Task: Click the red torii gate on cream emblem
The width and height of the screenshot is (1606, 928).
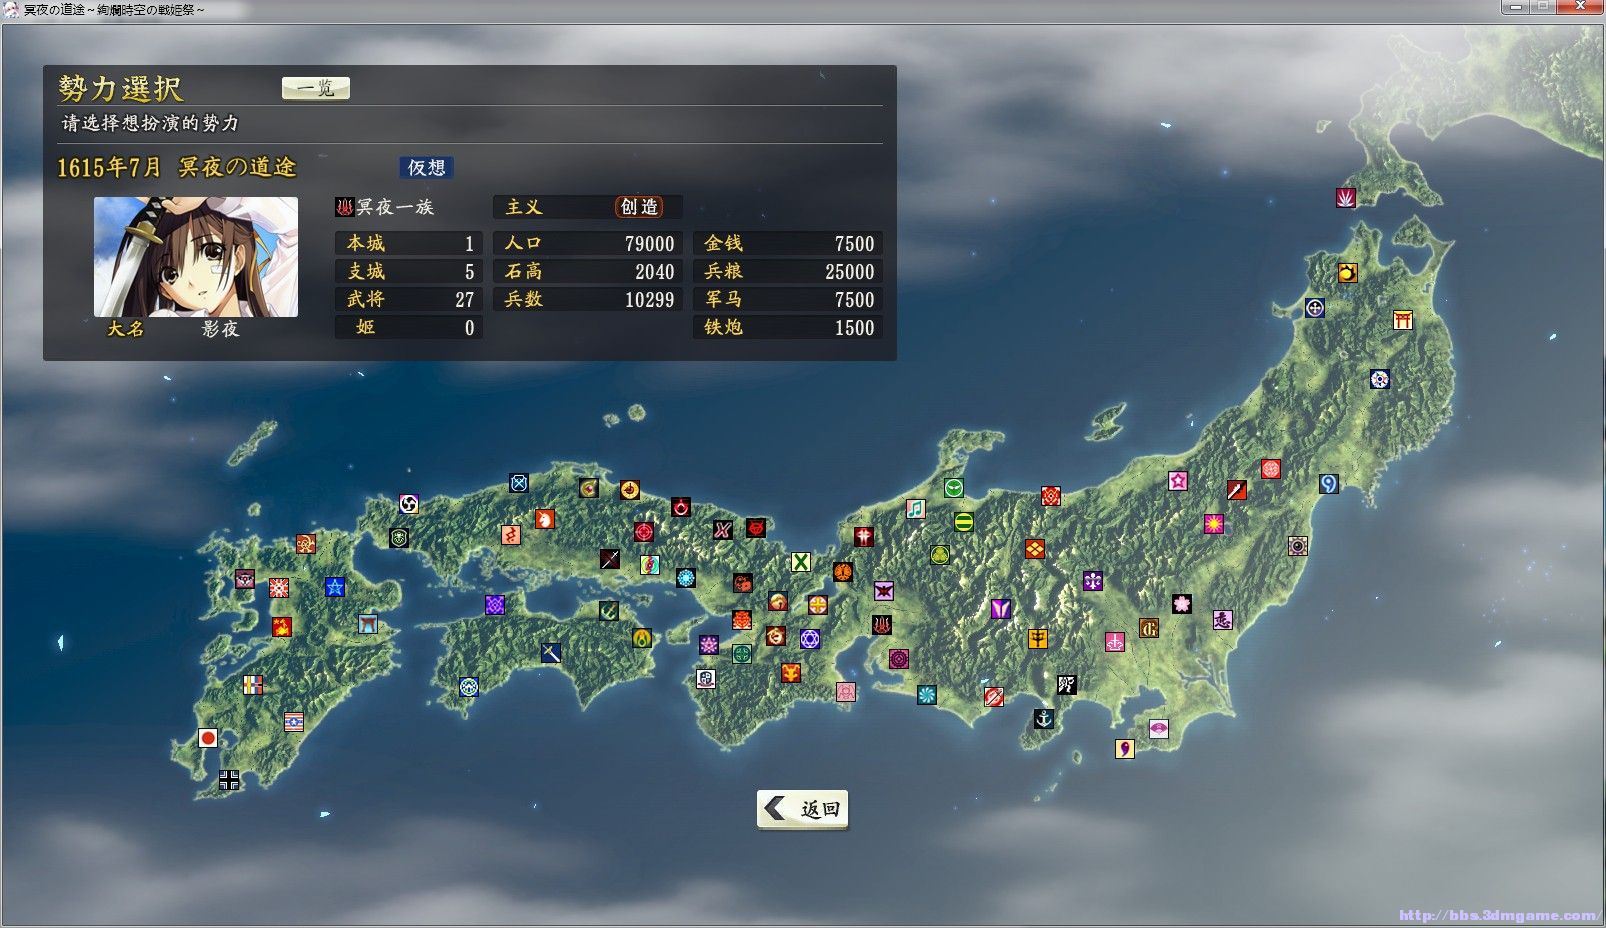Action: (x=1403, y=320)
